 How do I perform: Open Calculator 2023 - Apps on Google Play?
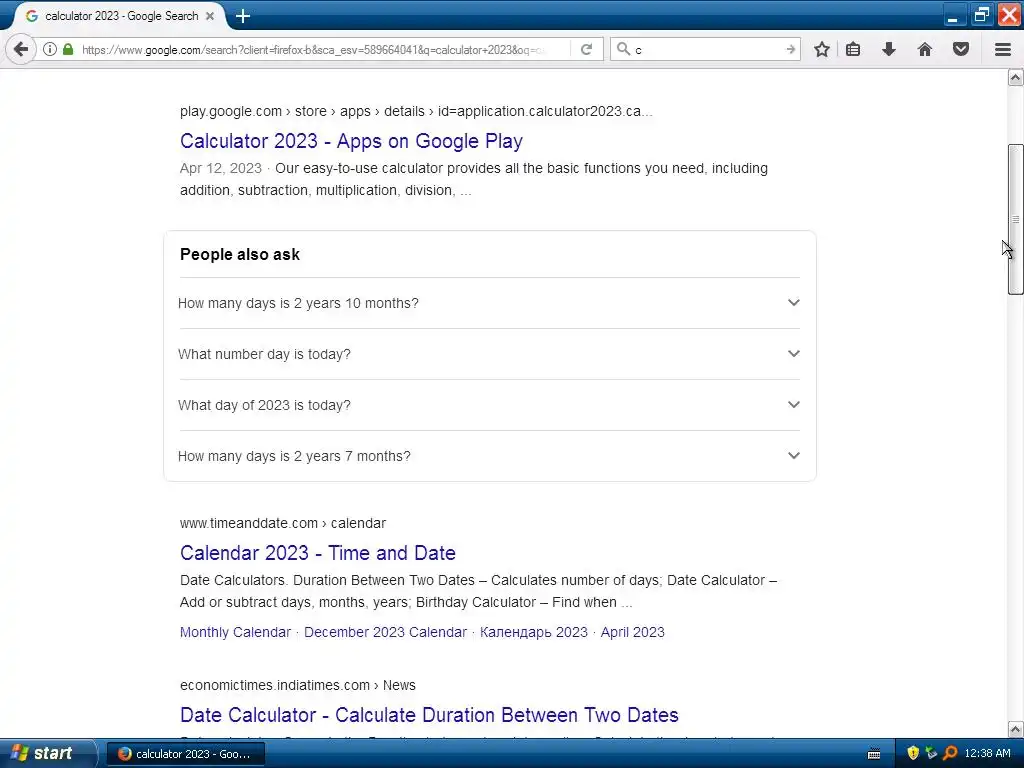point(351,141)
